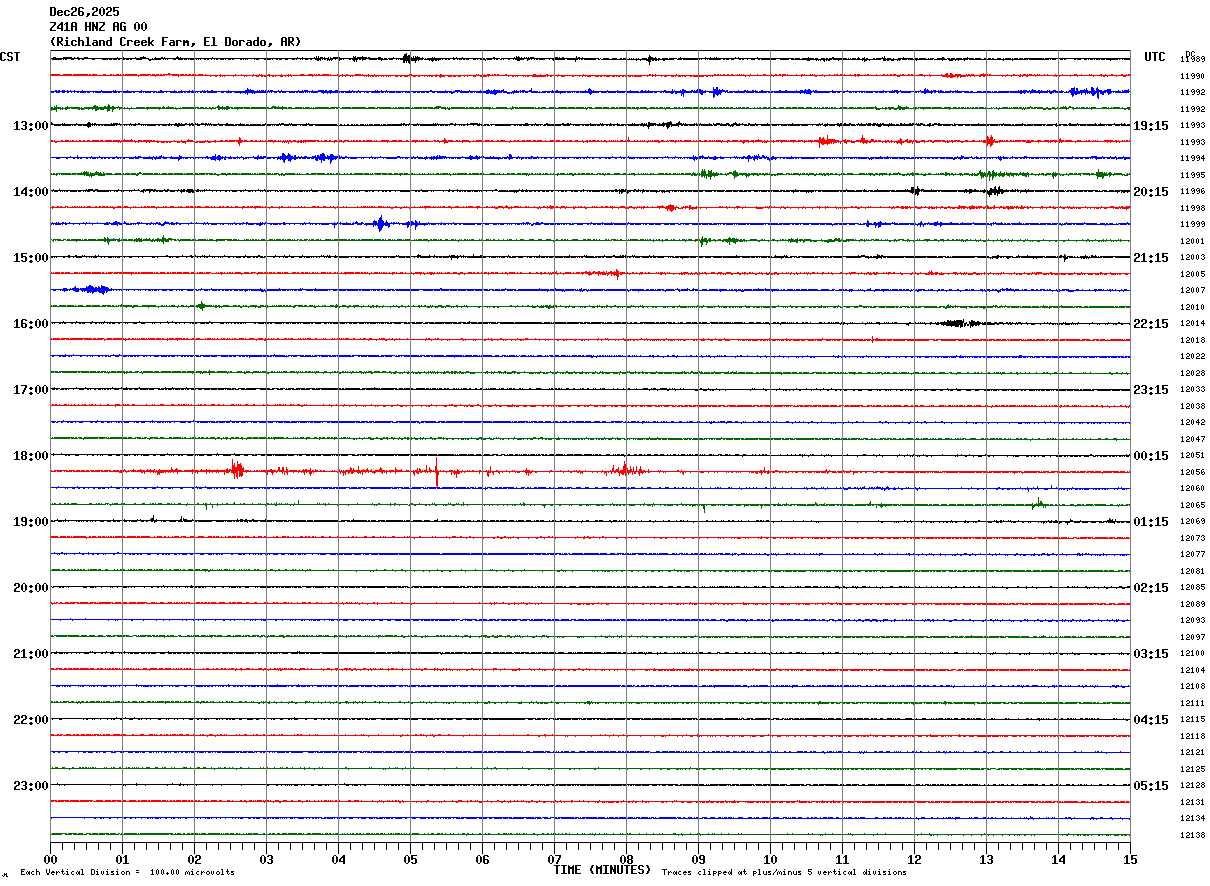Click the '20:15' UTC time label
The width and height of the screenshot is (1210, 886).
(1151, 192)
